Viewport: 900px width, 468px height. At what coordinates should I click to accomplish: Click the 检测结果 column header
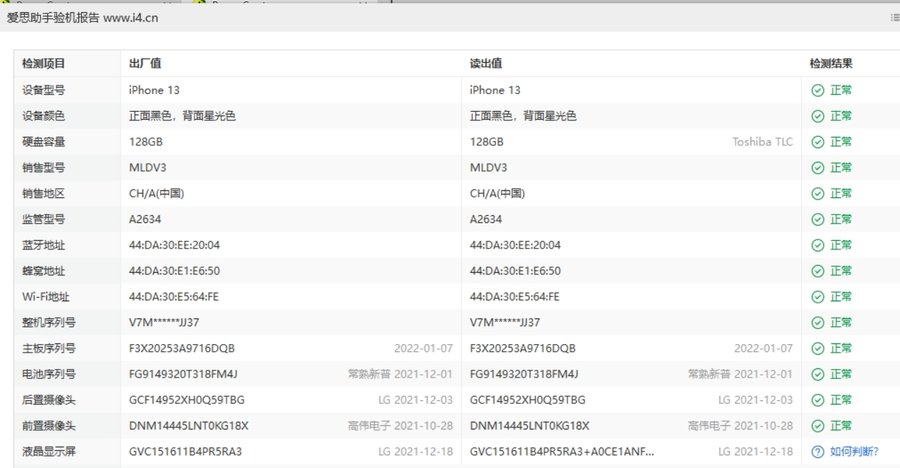click(831, 64)
